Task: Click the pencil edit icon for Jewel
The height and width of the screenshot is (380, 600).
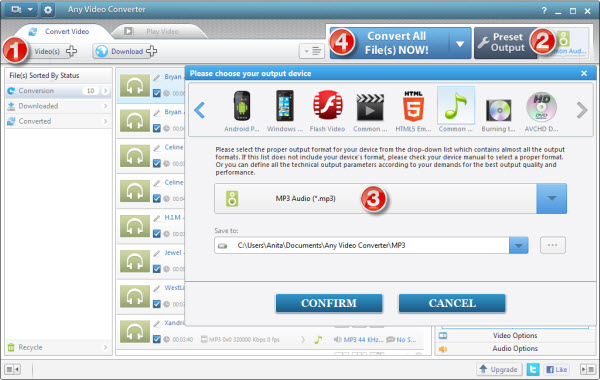Action: point(157,253)
